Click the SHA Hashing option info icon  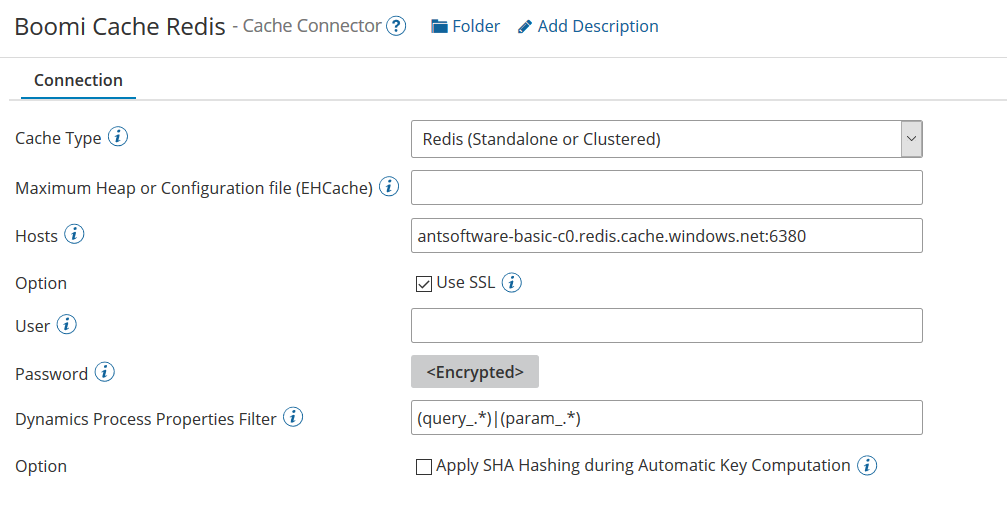tap(867, 465)
